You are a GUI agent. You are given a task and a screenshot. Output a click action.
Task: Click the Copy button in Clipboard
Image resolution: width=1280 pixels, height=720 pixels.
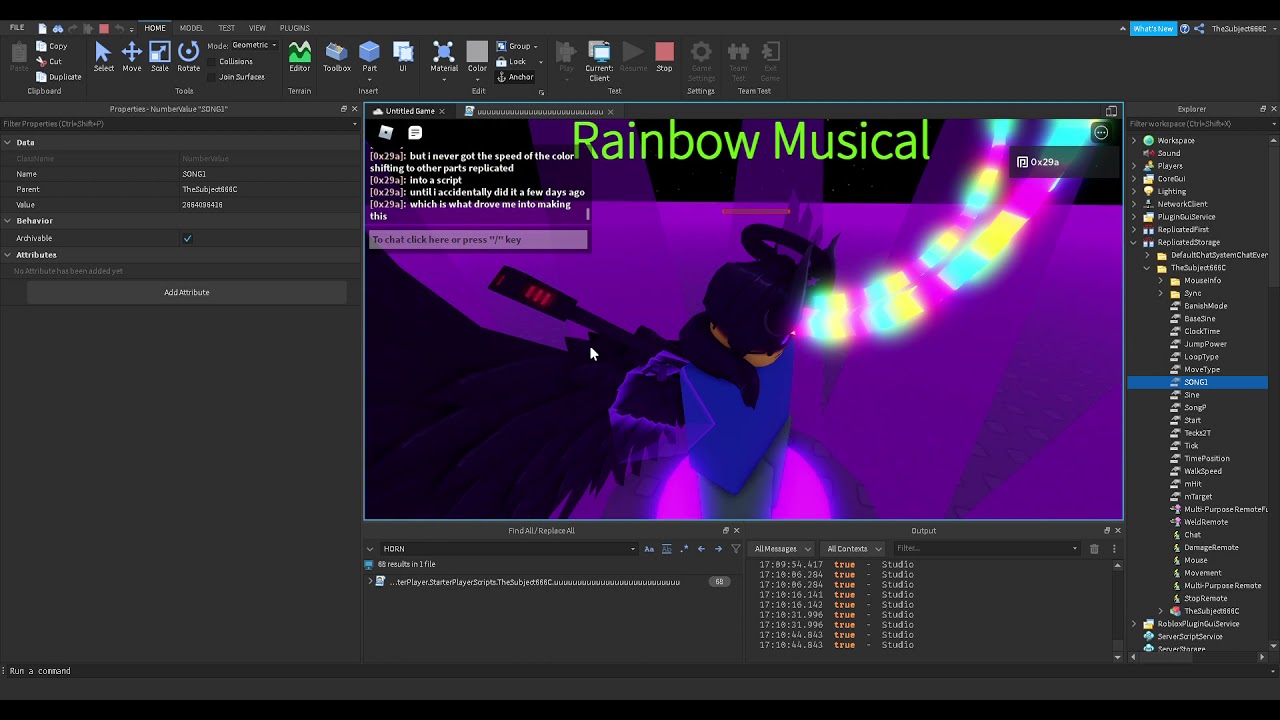51,46
